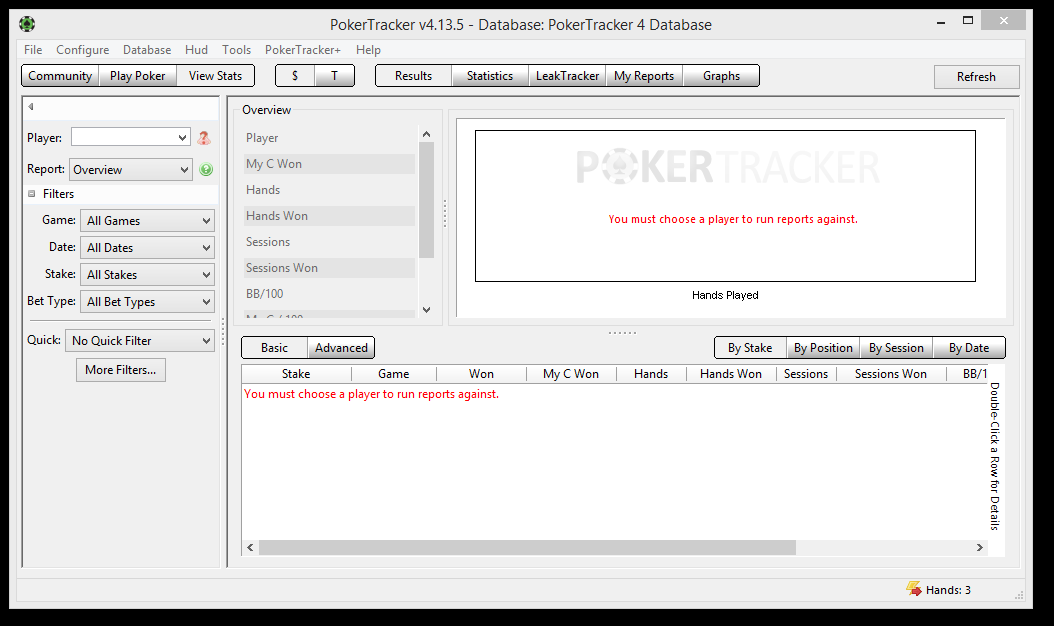
Task: Sort table by Hands column header
Action: click(x=651, y=374)
